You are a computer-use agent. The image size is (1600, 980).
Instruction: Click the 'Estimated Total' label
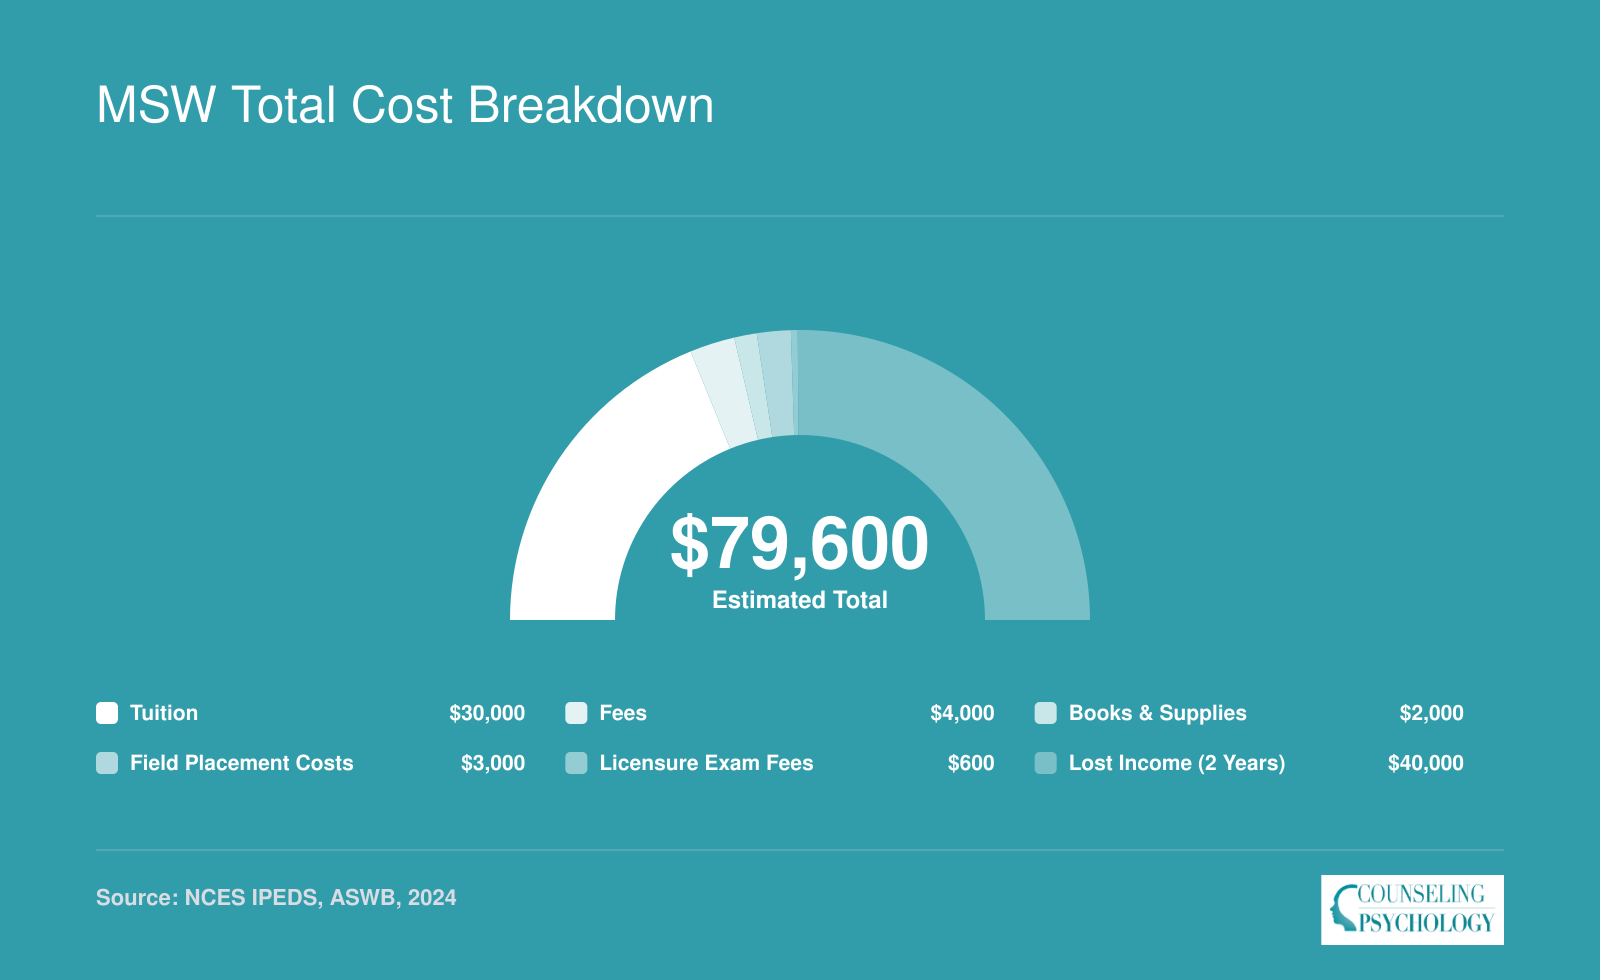800,600
